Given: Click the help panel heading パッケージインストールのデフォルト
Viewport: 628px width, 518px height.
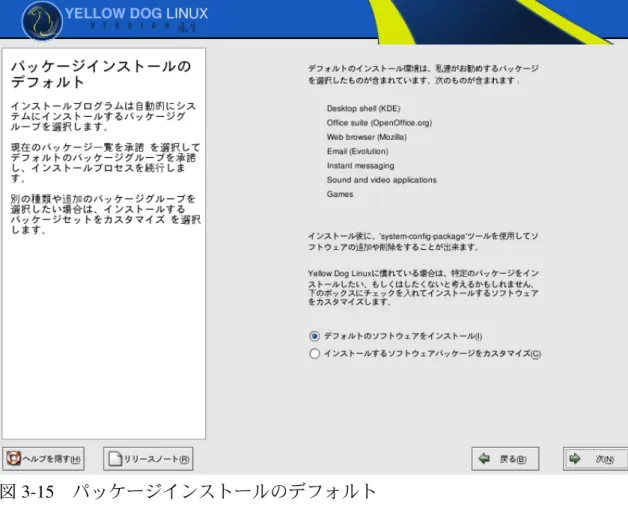Looking at the screenshot, I should pyautogui.click(x=101, y=74).
